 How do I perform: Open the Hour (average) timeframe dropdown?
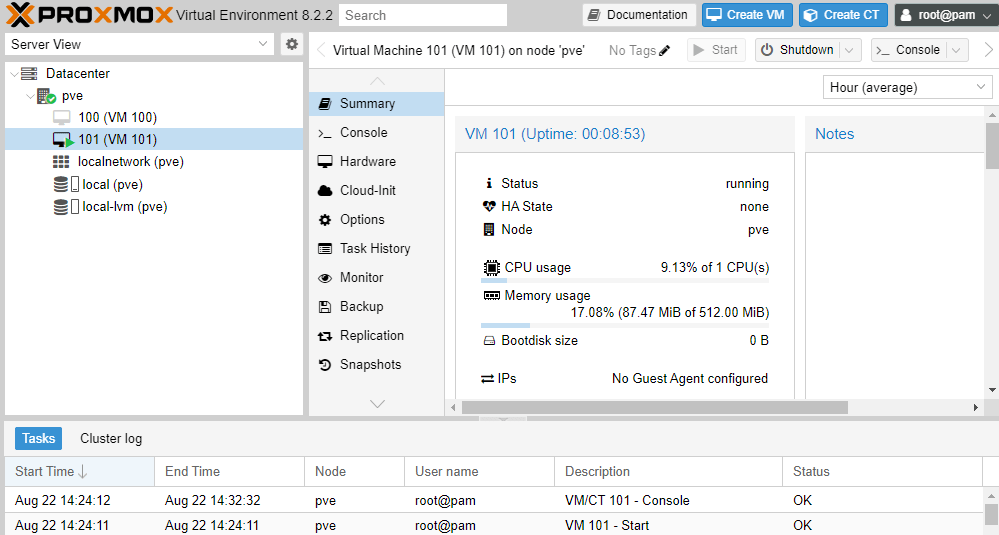tap(981, 87)
